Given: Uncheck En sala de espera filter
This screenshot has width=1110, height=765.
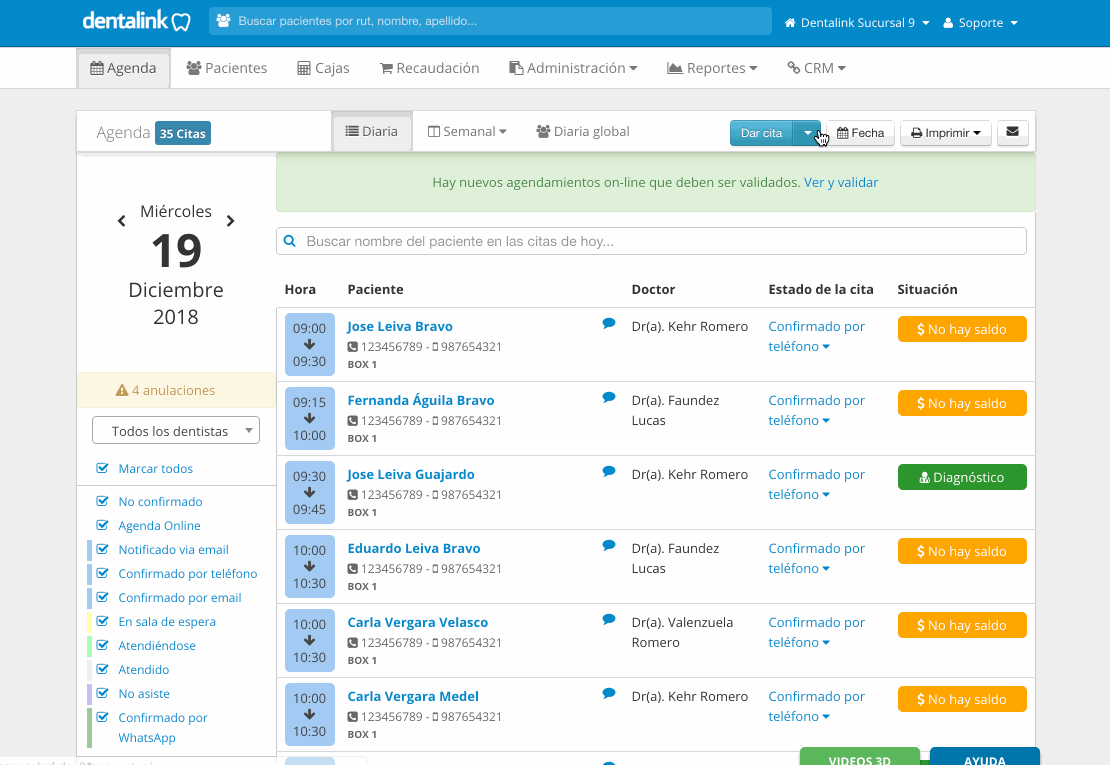Looking at the screenshot, I should (103, 621).
